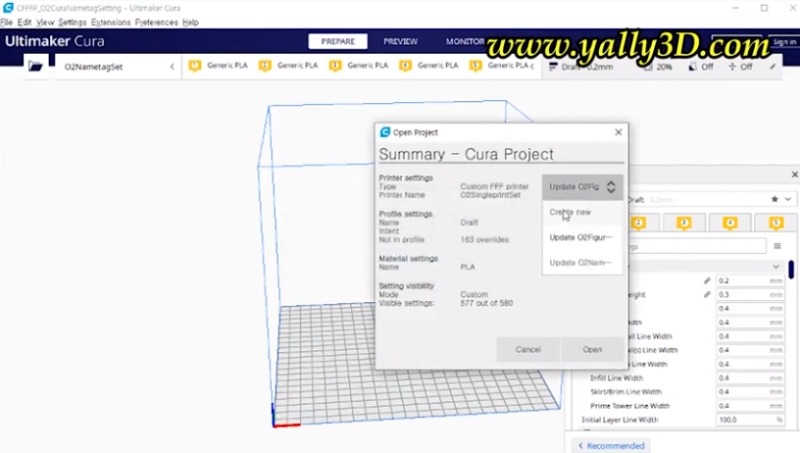
Task: Click the Recommended button
Action: click(x=611, y=446)
